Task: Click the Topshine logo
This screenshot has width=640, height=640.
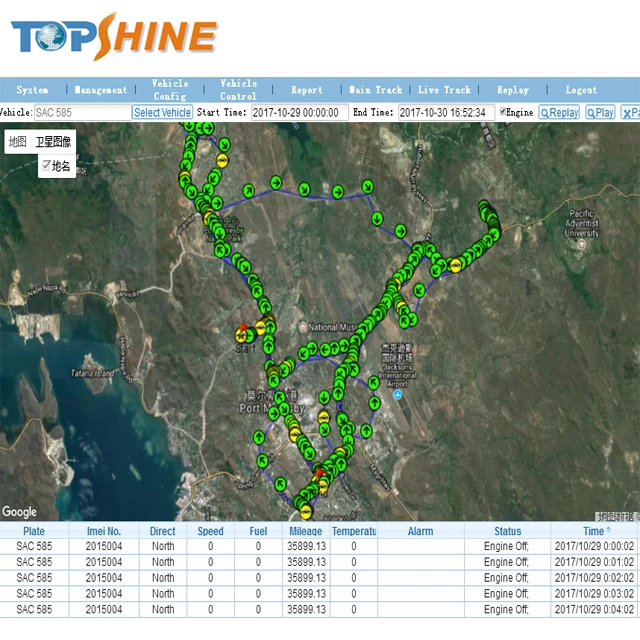Action: pyautogui.click(x=113, y=36)
